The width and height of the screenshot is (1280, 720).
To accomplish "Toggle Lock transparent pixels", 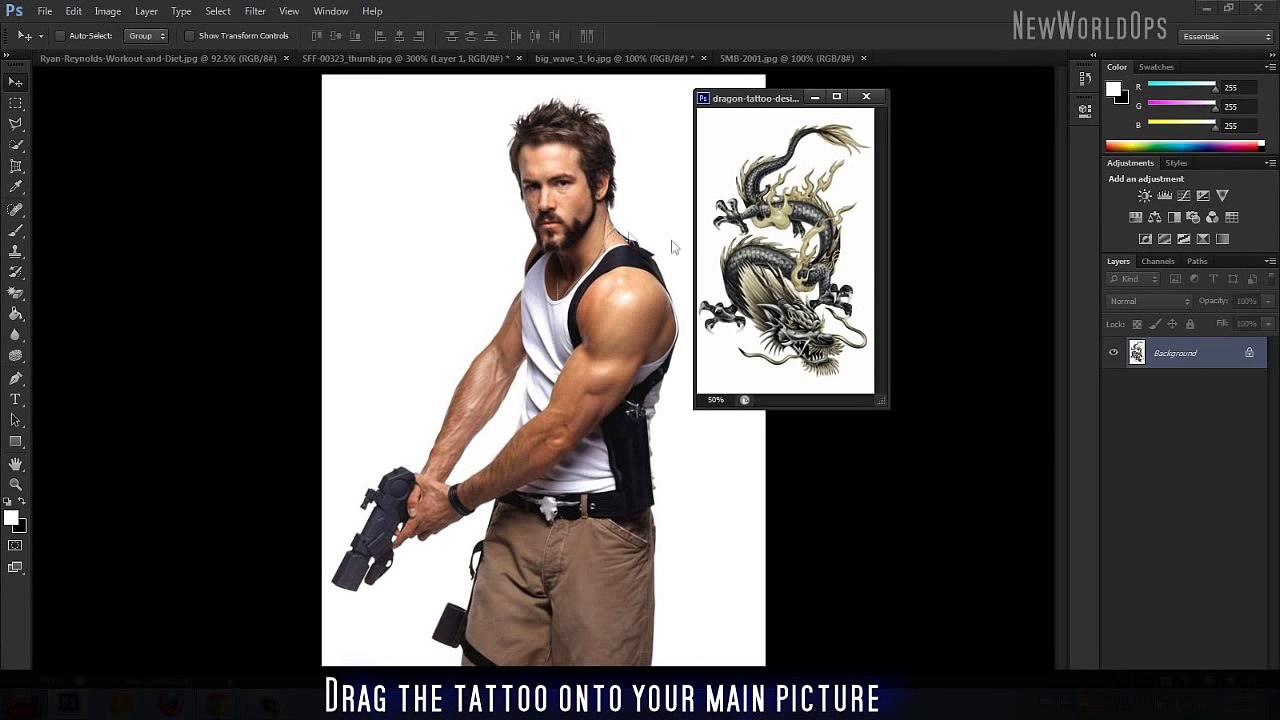I will click(x=1137, y=324).
